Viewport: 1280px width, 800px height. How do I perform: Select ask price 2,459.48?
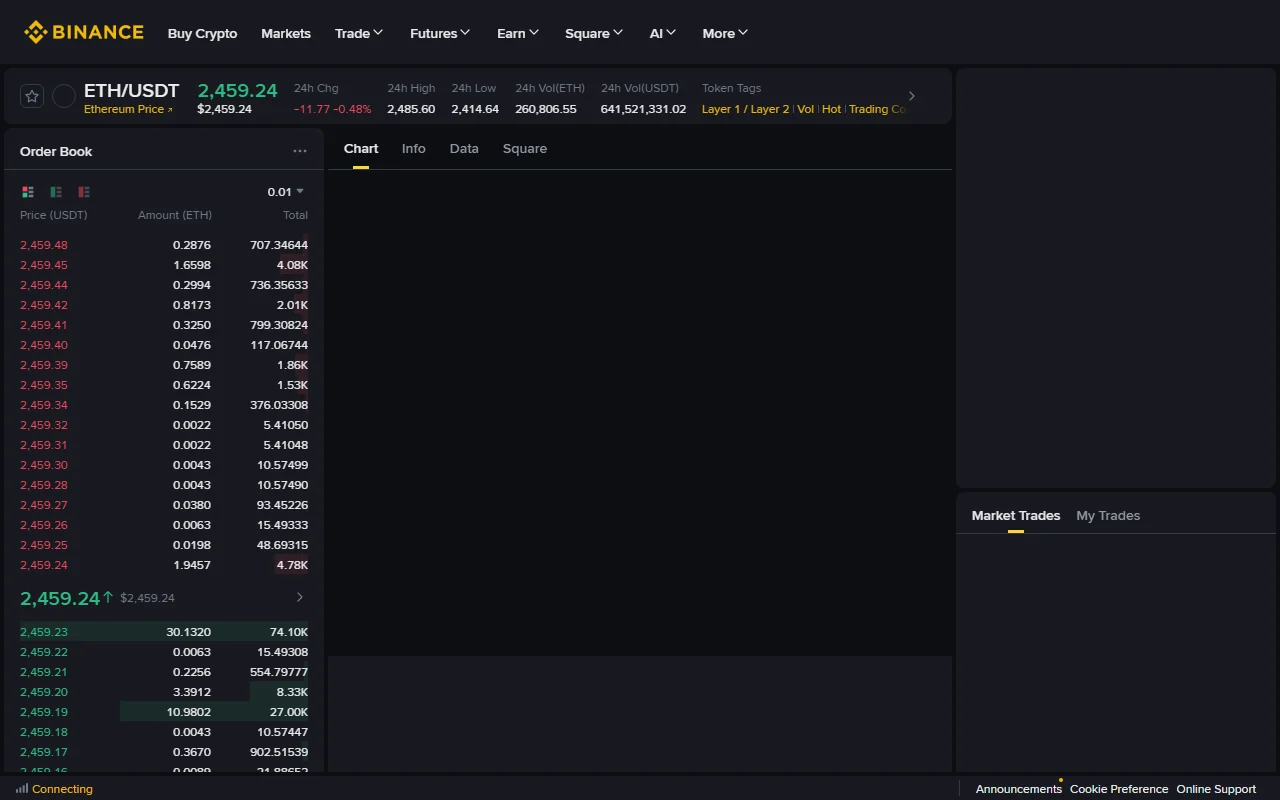coord(44,245)
